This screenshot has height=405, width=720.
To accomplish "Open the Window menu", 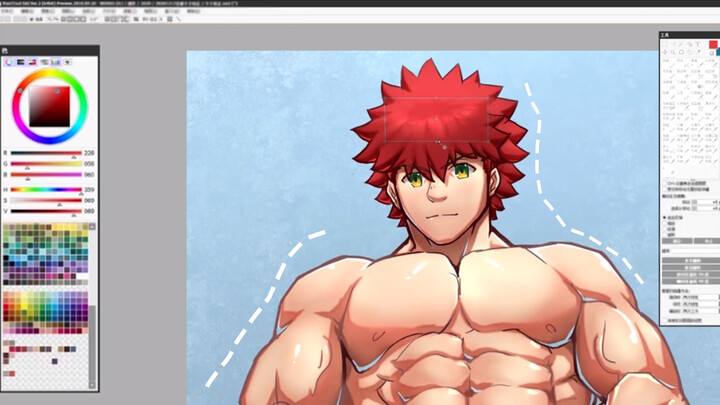I will [x=172, y=11].
